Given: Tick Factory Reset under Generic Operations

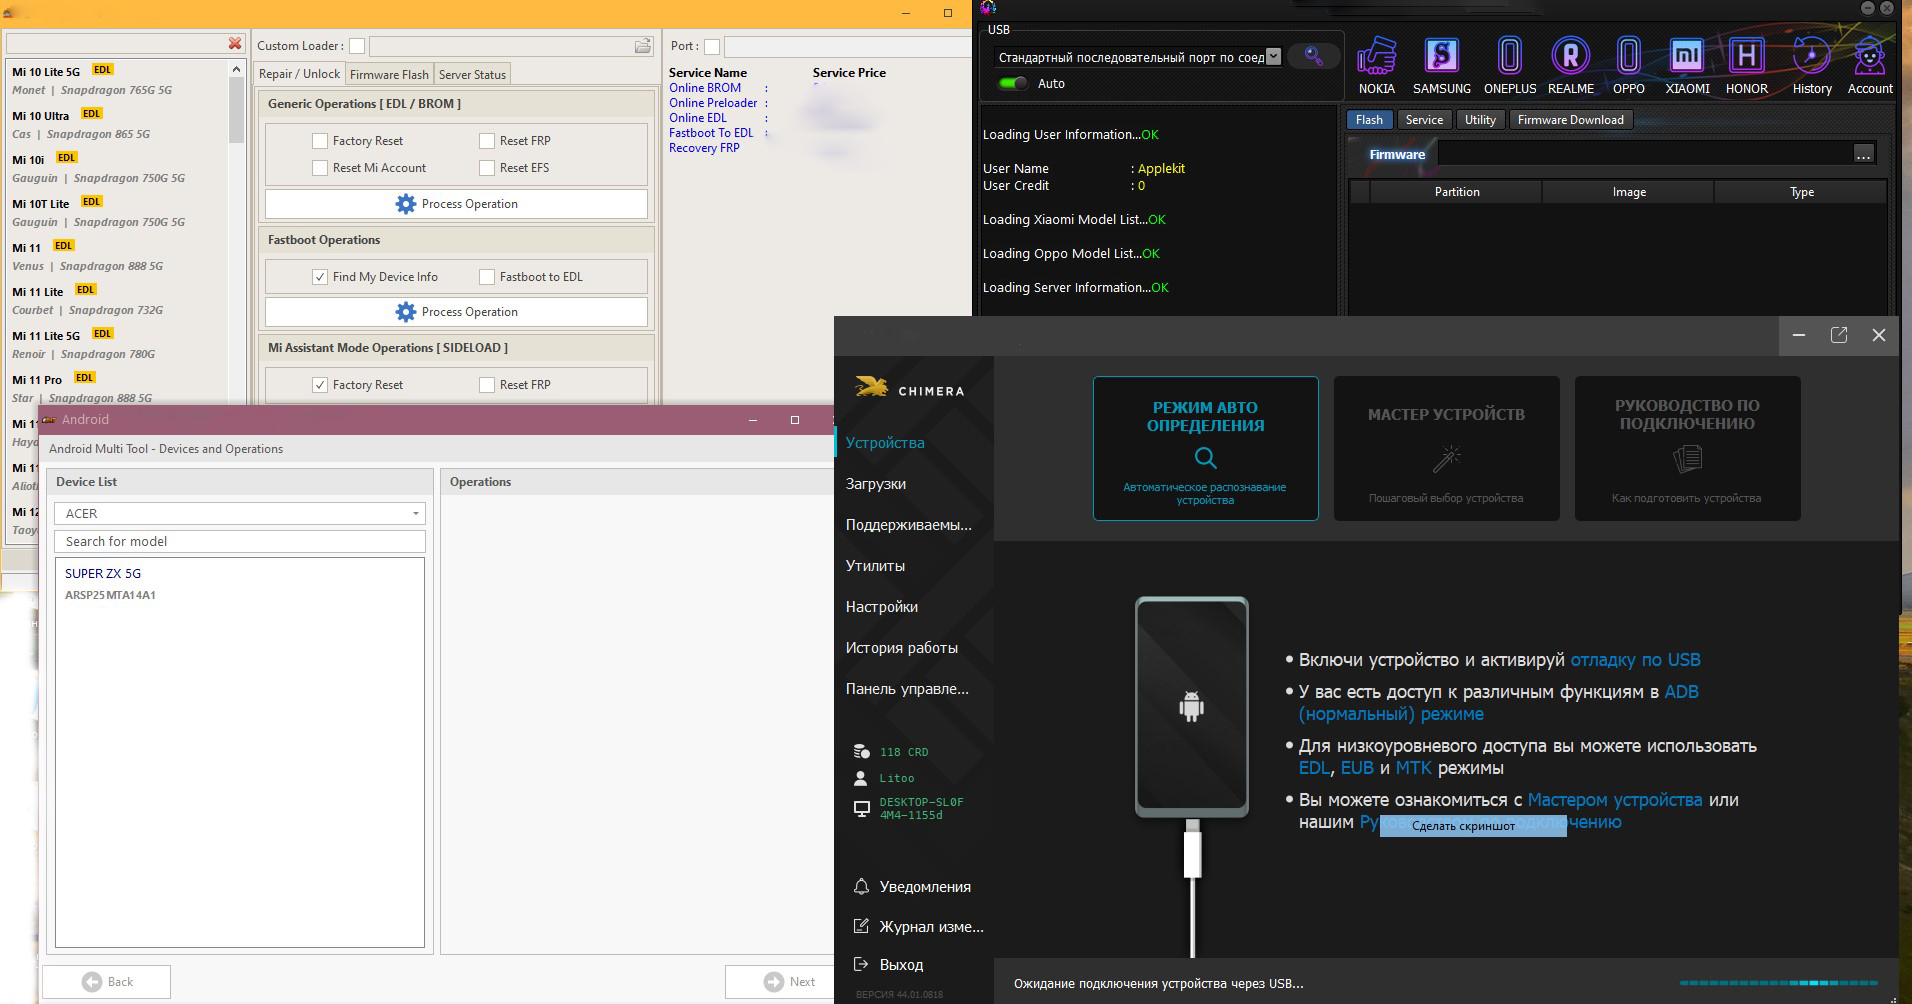Looking at the screenshot, I should (x=320, y=141).
